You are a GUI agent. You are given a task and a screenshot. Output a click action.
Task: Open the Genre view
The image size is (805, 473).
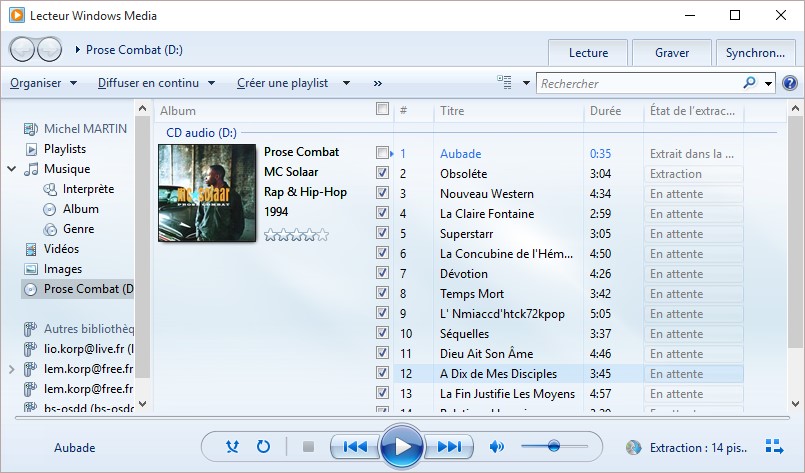(x=79, y=229)
